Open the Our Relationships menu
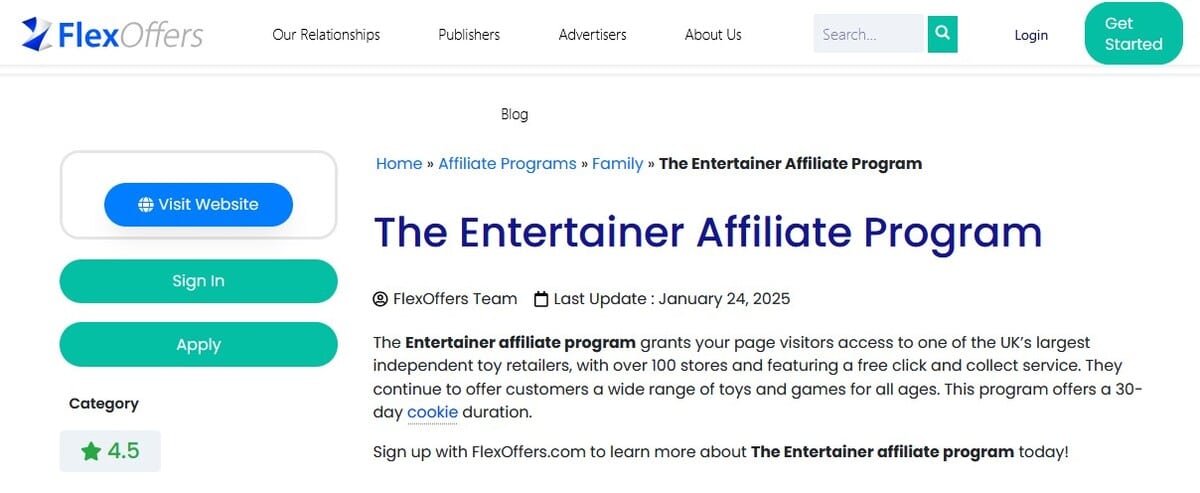This screenshot has width=1200, height=493. click(326, 35)
